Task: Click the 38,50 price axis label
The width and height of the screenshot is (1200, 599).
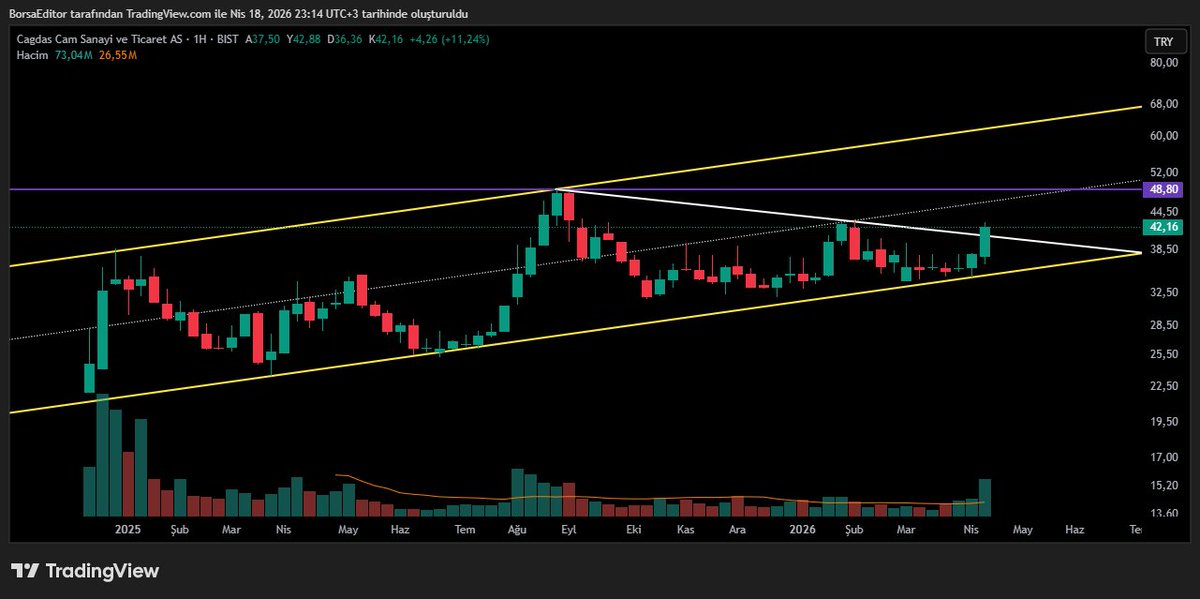Action: click(x=1165, y=248)
